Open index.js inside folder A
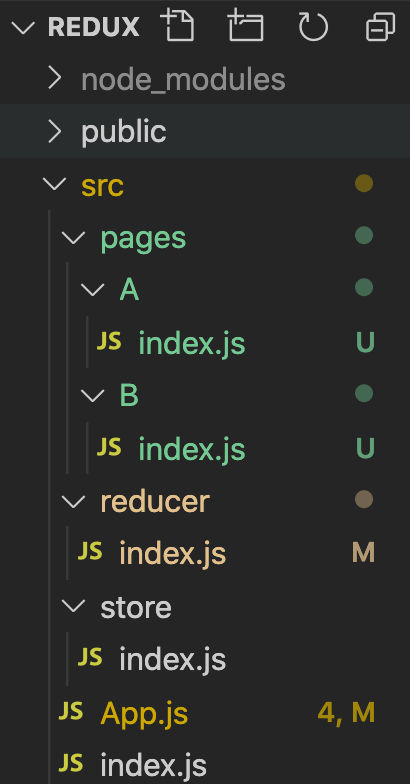The height and width of the screenshot is (784, 410). click(x=192, y=343)
